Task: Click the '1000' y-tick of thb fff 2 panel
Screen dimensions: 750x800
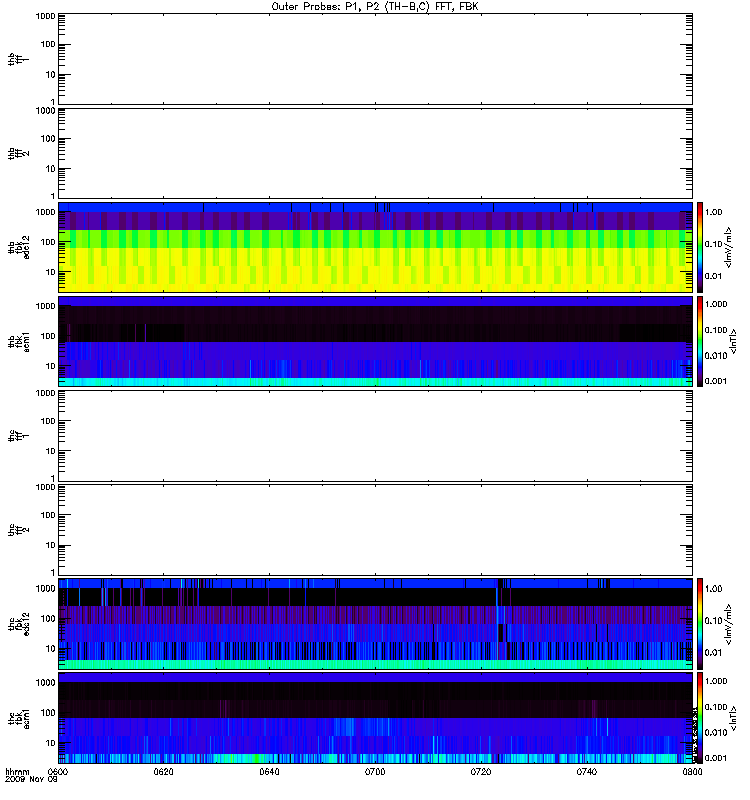Action: (x=45, y=111)
